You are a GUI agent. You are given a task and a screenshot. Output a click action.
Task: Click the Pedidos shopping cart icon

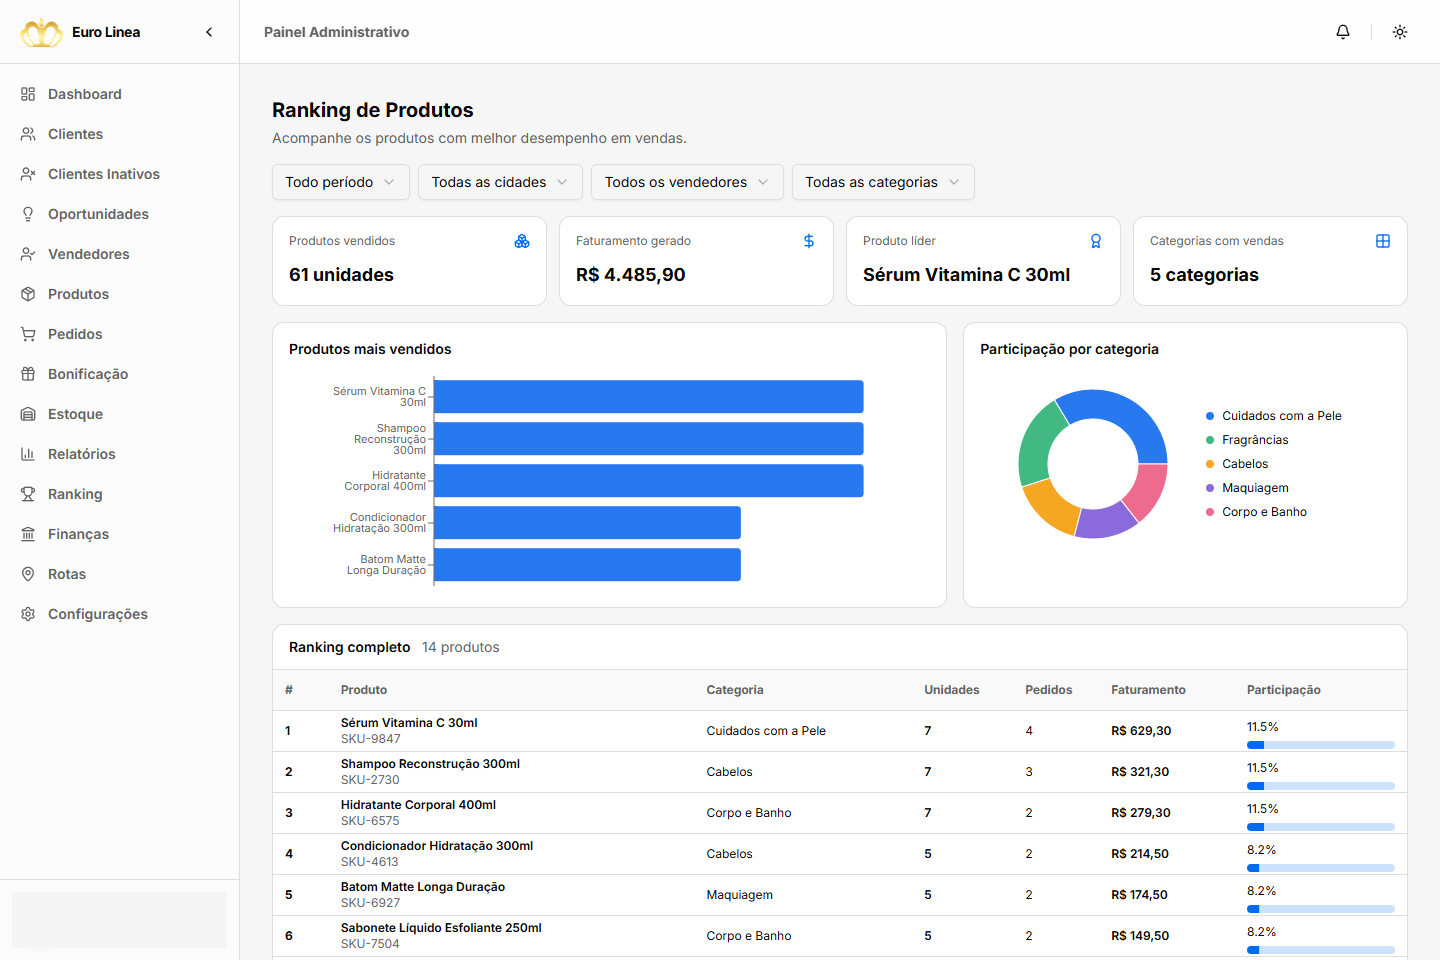[x=28, y=334]
